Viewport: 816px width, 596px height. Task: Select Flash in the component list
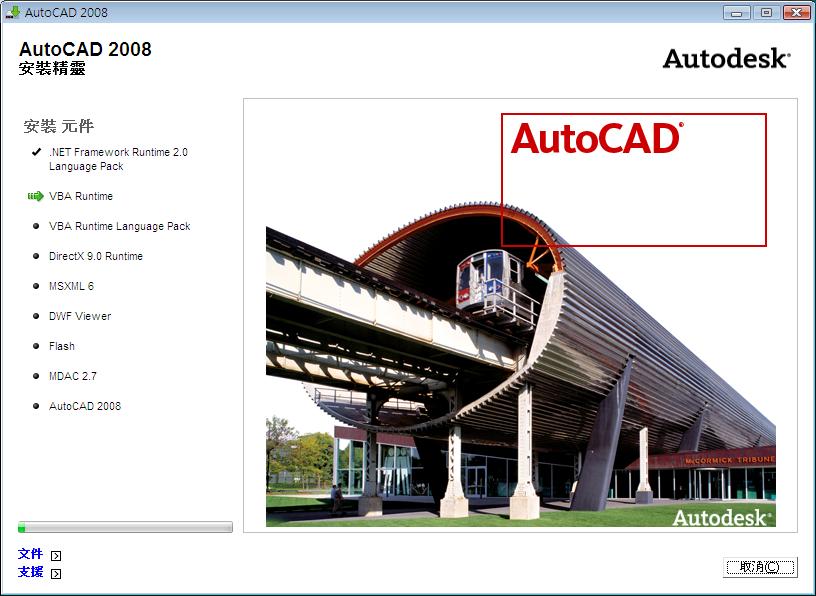coord(62,346)
